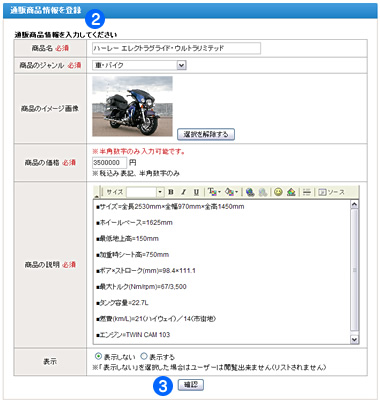Click the 選択を解除する button
Screen dimensions: 380x402
point(206,134)
